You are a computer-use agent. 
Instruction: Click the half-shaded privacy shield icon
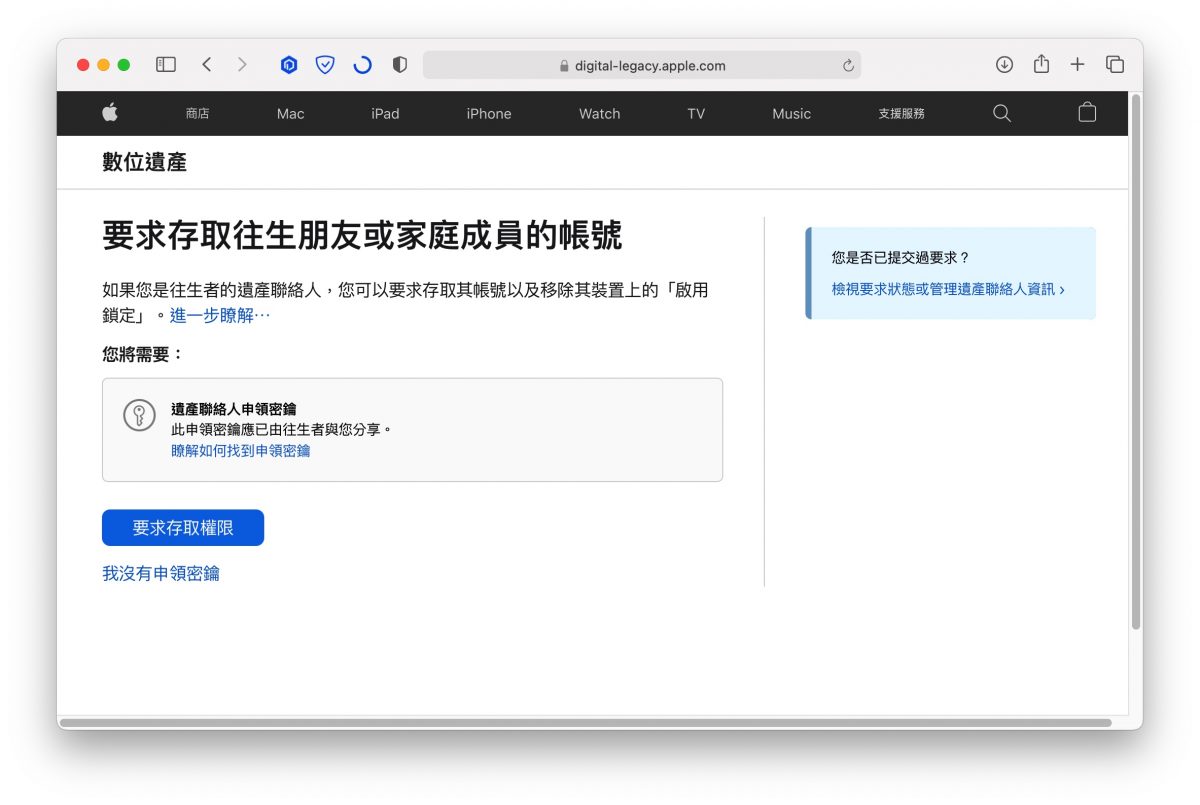click(400, 65)
